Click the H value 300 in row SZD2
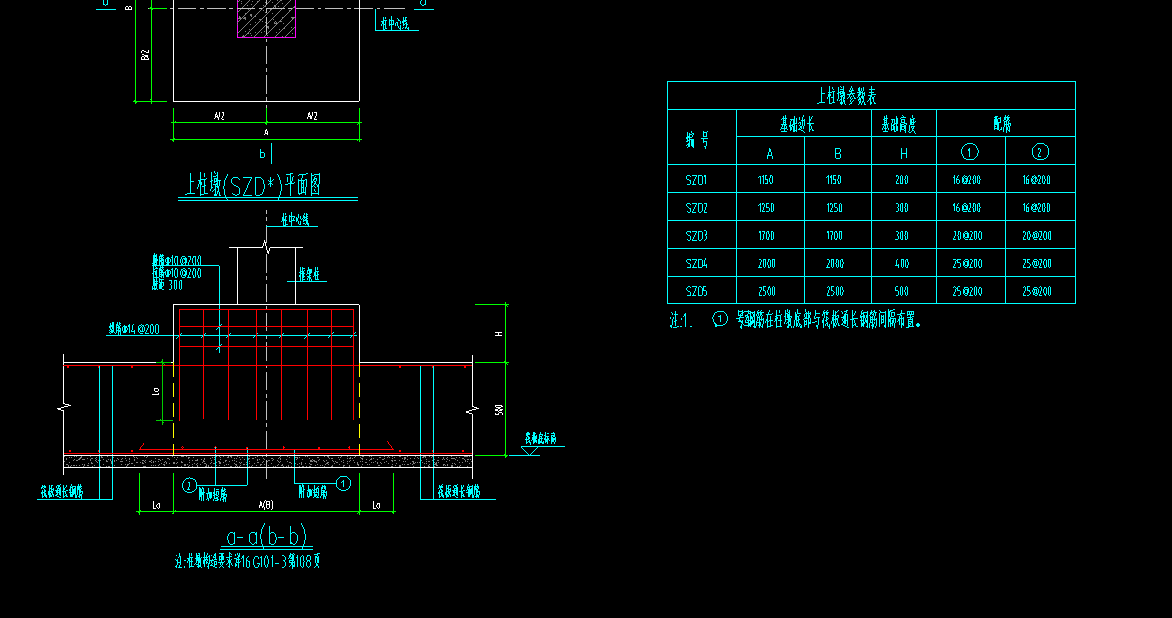The height and width of the screenshot is (618, 1172). click(901, 208)
